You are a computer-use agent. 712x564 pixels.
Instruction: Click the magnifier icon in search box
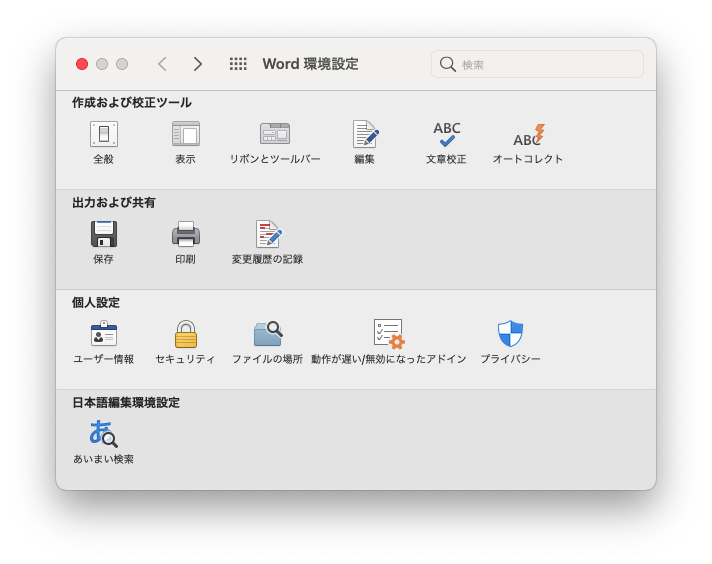point(448,64)
